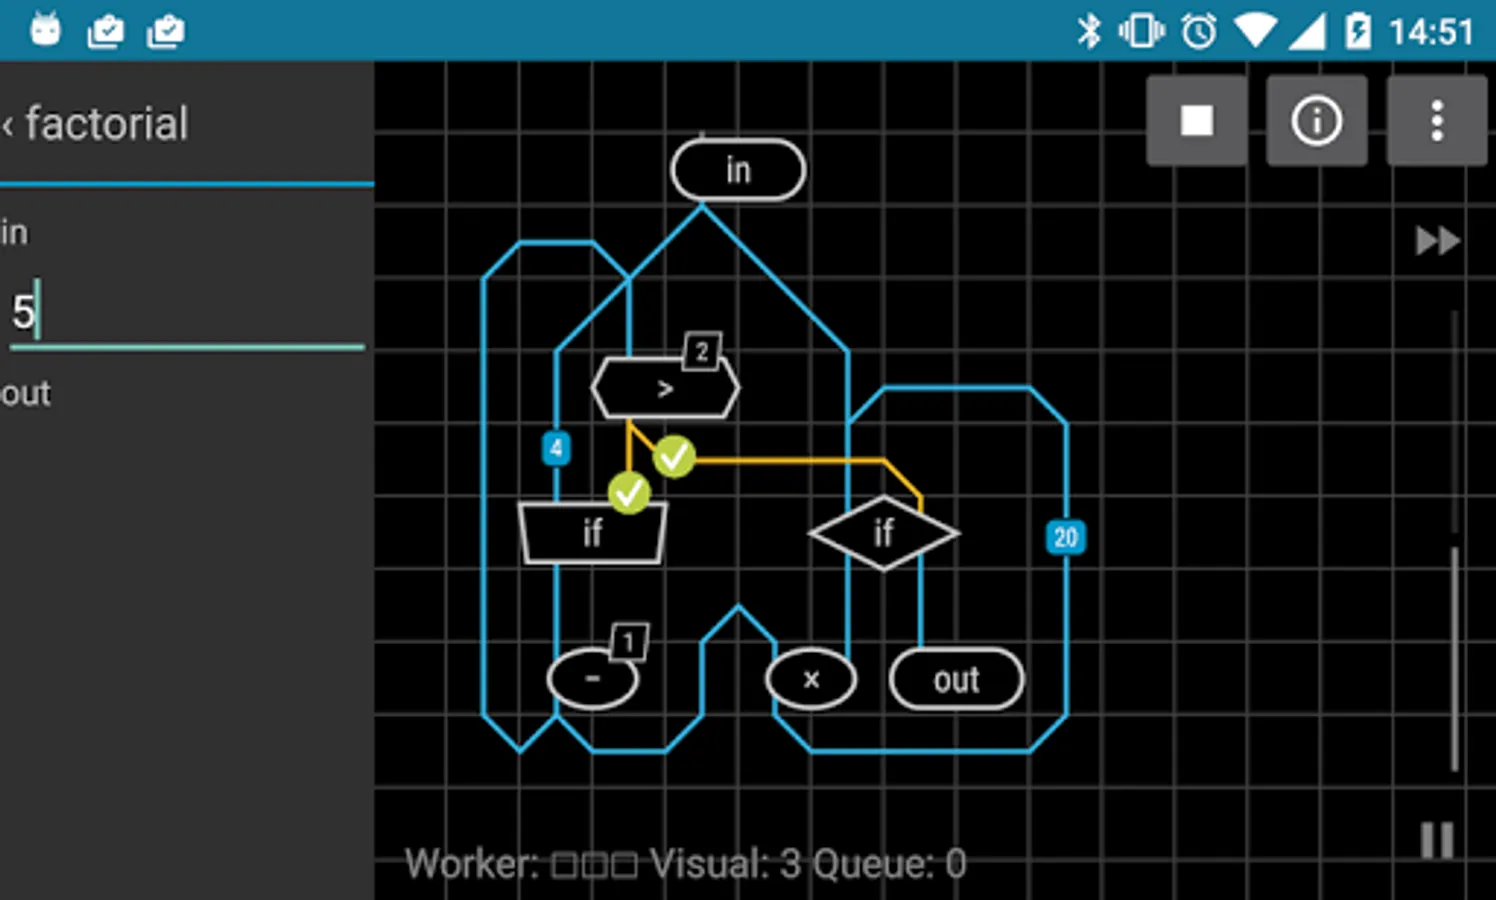Select the 'out' node
The width and height of the screenshot is (1496, 900).
[957, 679]
